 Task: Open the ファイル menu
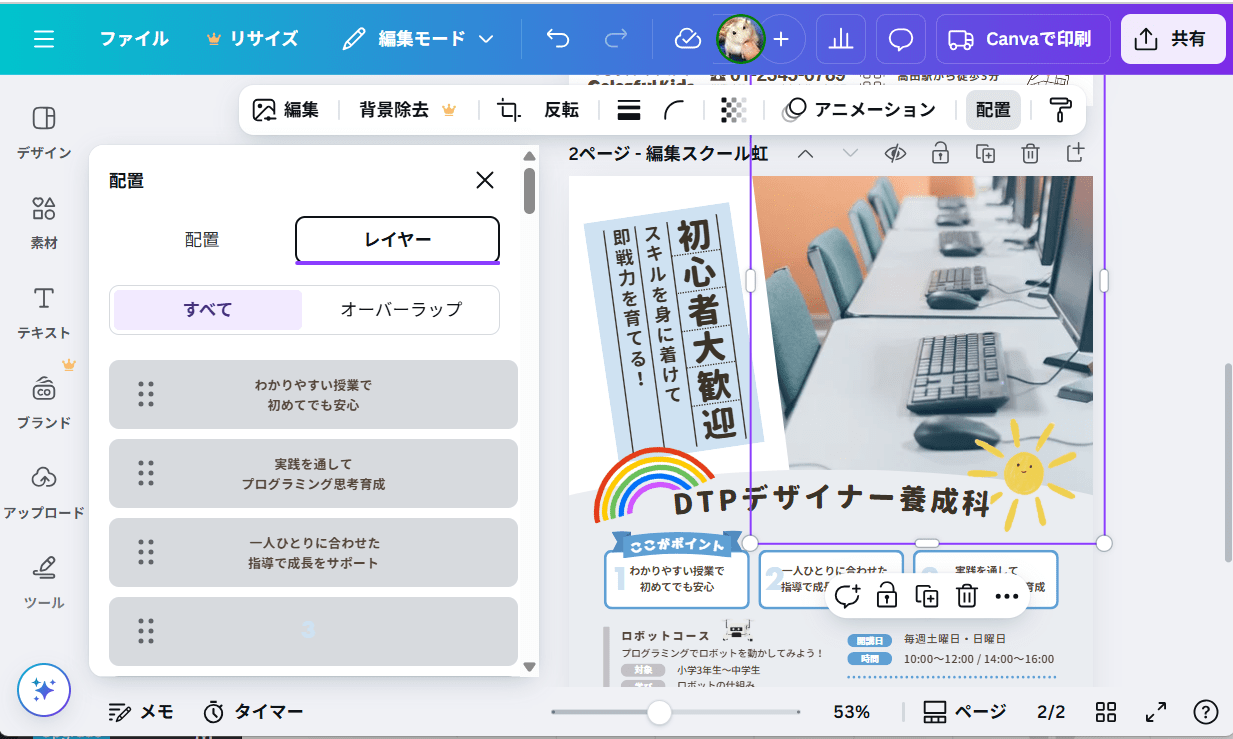point(134,39)
